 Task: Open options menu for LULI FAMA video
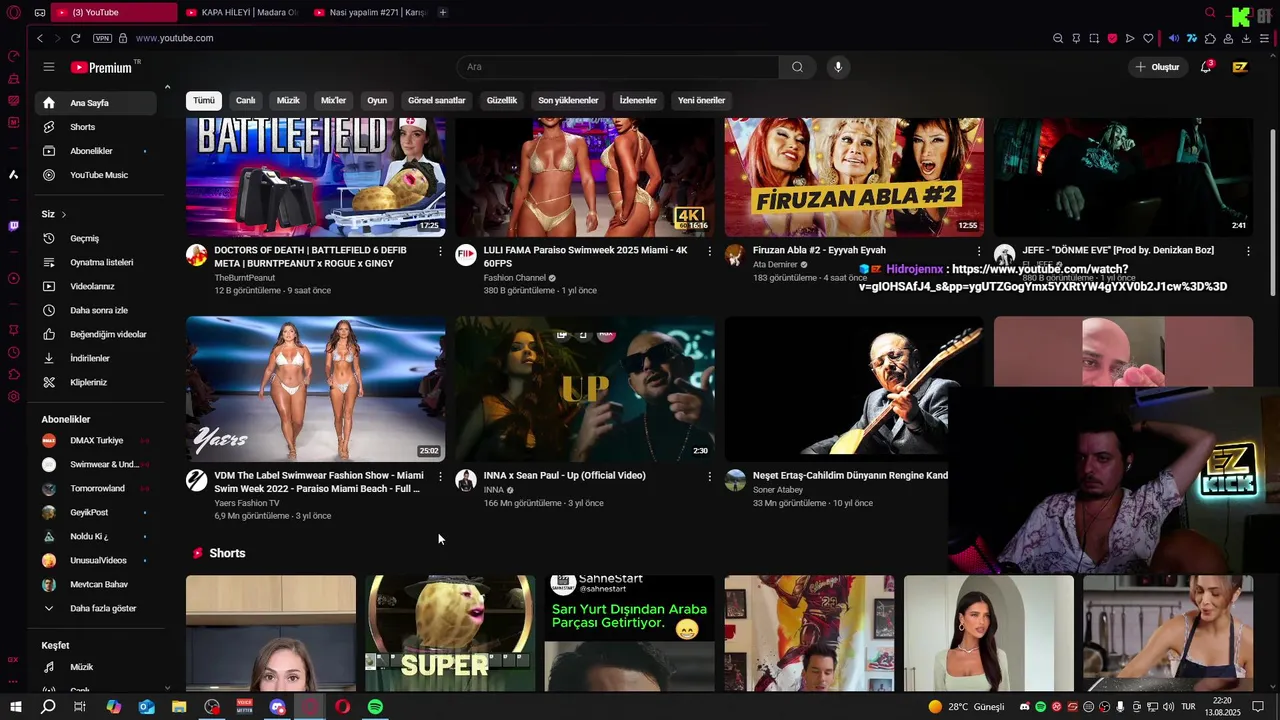coord(710,251)
